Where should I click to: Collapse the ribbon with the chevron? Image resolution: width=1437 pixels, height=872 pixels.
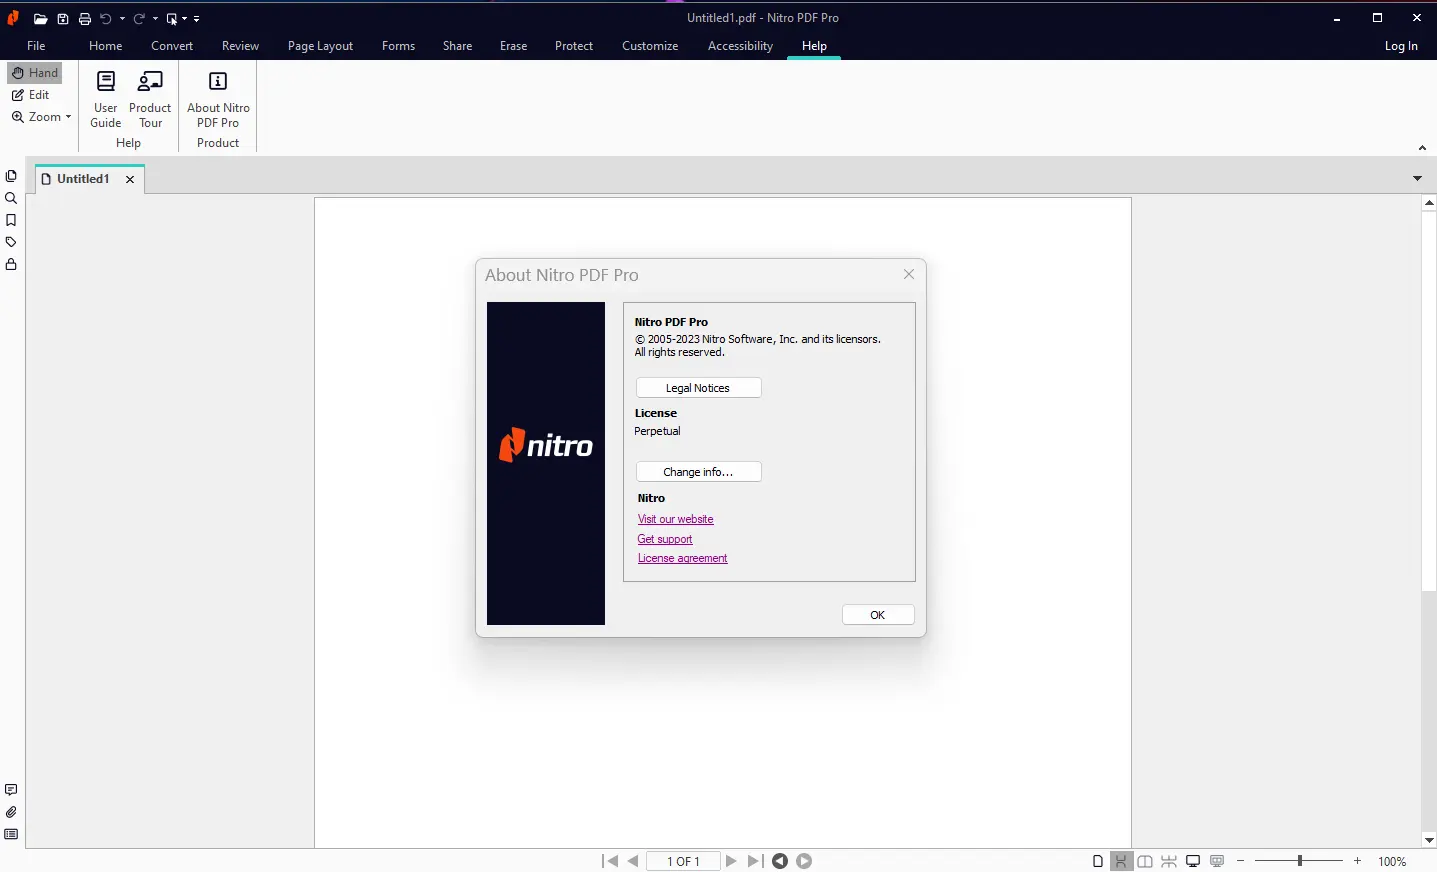(x=1422, y=148)
